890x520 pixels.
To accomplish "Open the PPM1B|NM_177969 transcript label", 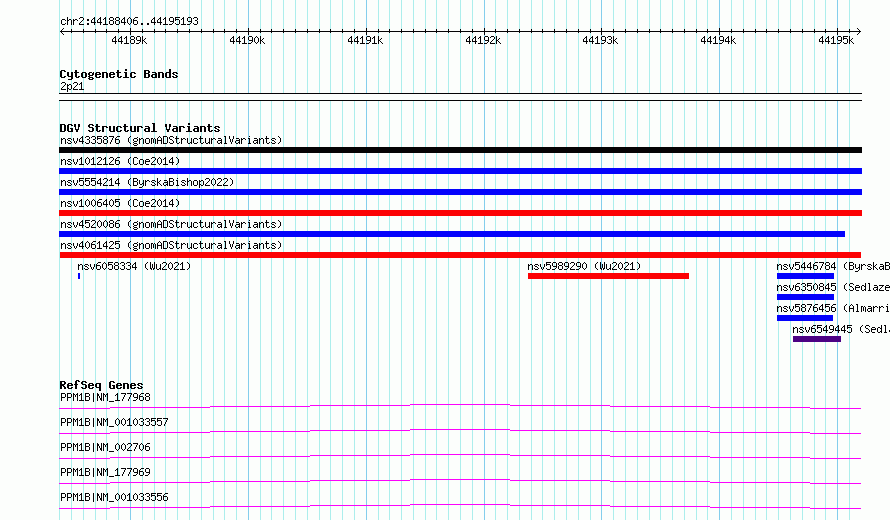I will click(105, 472).
